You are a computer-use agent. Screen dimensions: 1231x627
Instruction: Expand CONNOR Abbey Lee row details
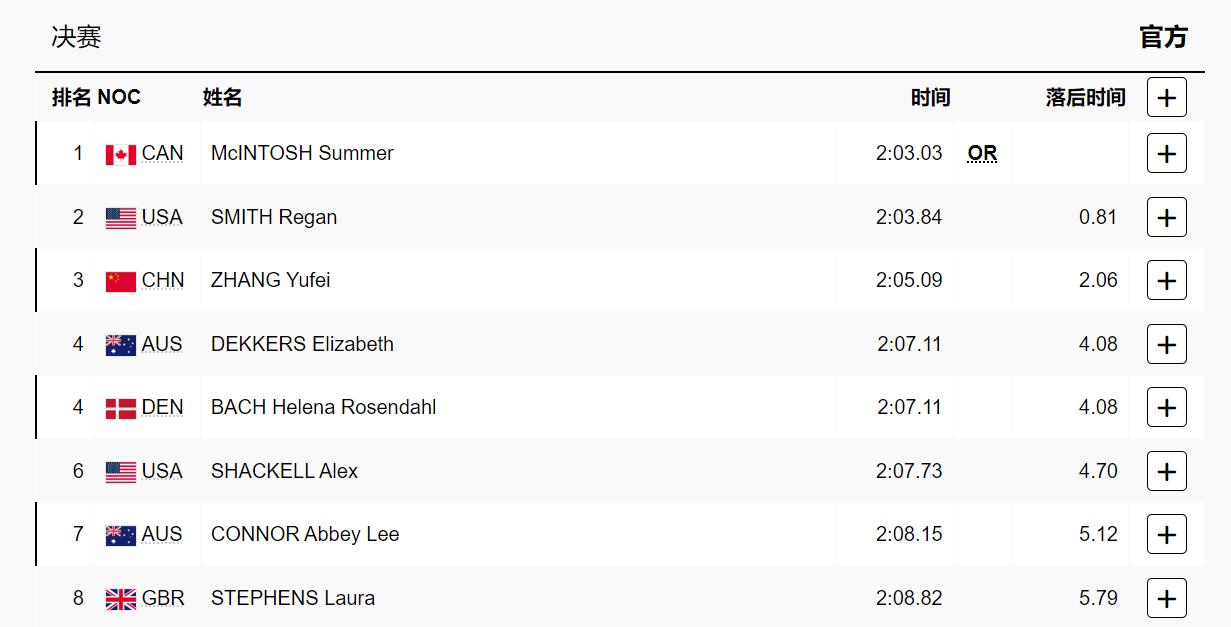[1166, 535]
